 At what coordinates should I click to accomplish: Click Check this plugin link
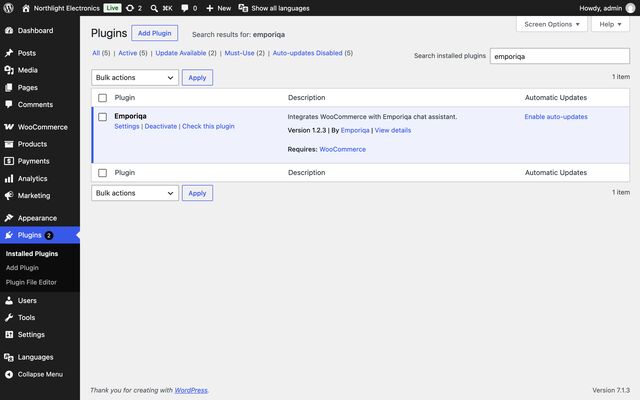pyautogui.click(x=208, y=127)
